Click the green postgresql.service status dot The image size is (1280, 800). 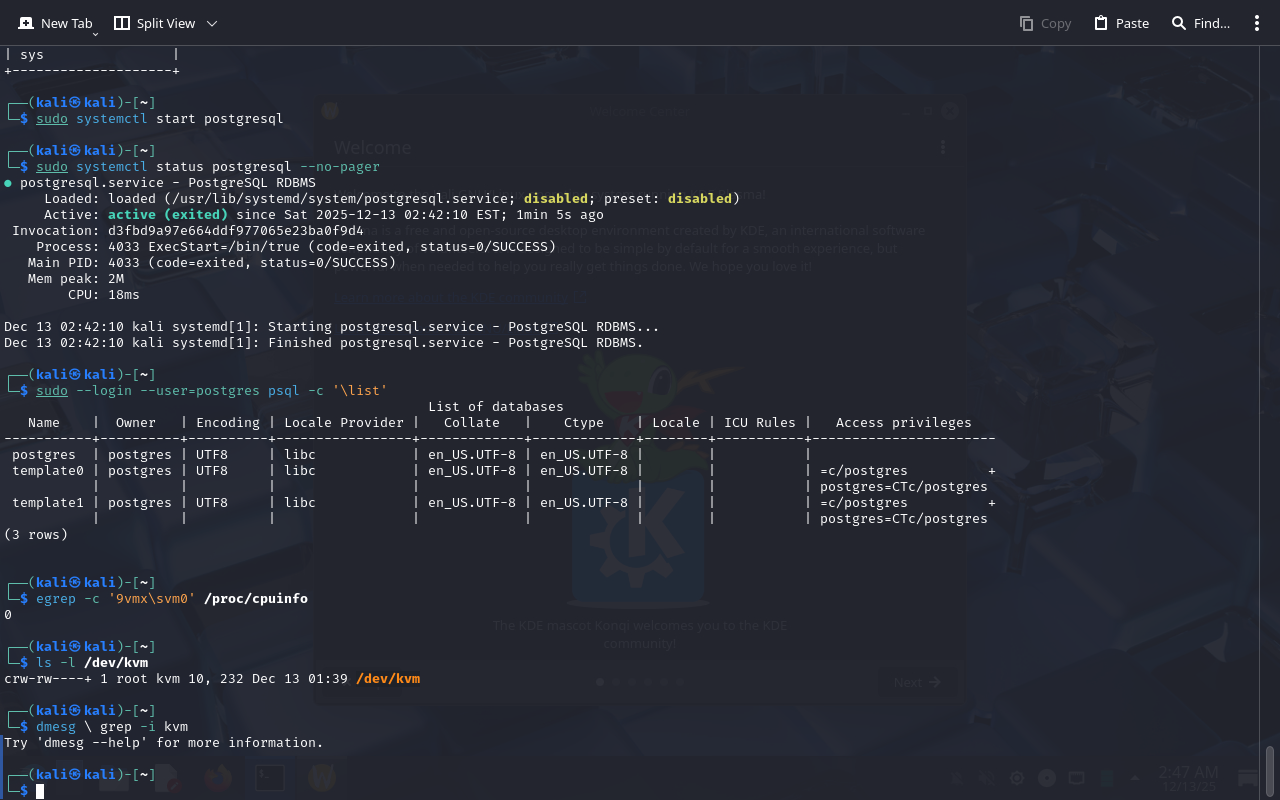point(8,183)
